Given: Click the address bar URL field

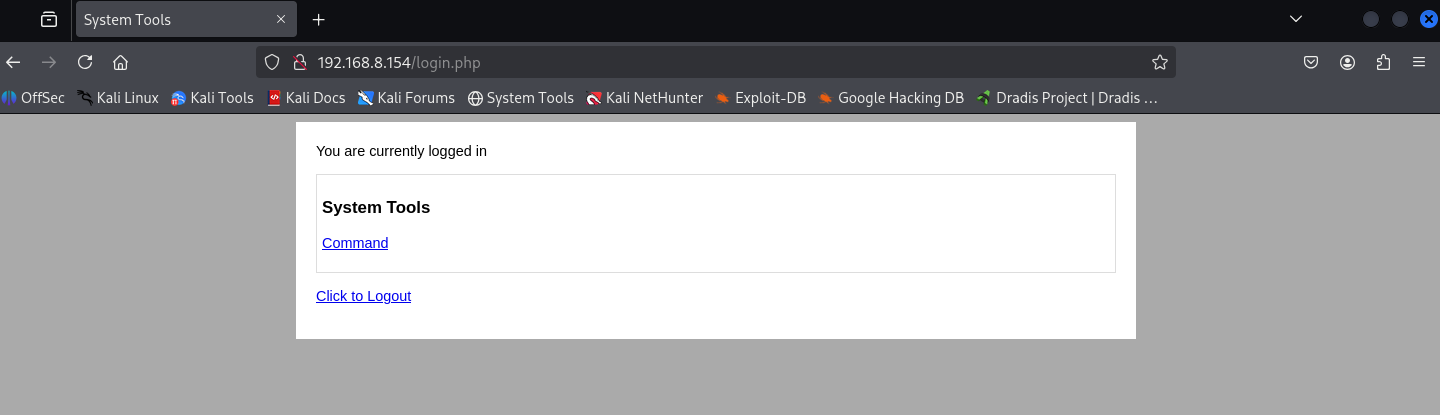Looking at the screenshot, I should point(700,62).
